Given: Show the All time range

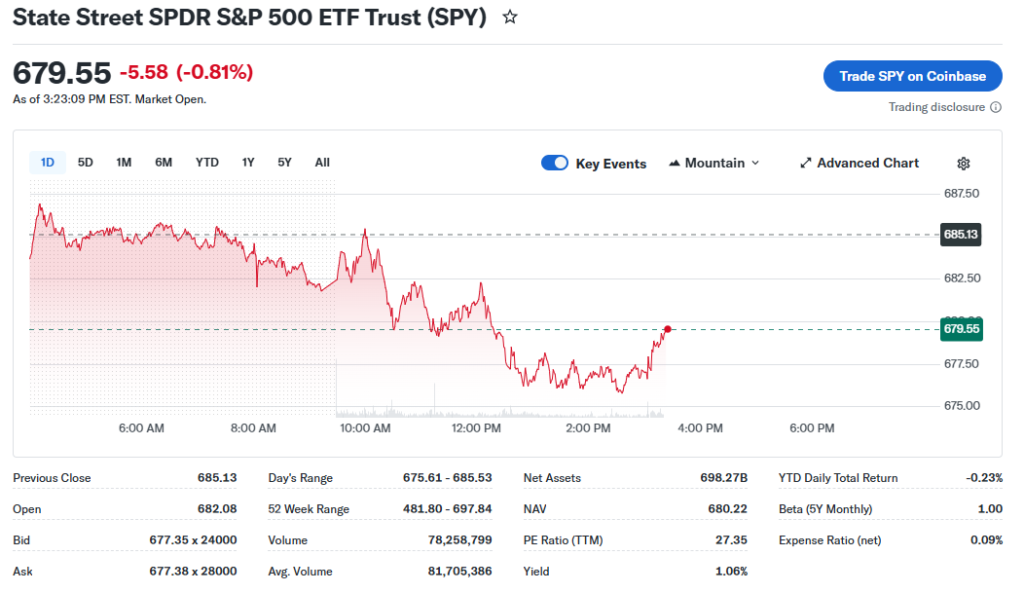Looking at the screenshot, I should (x=322, y=162).
